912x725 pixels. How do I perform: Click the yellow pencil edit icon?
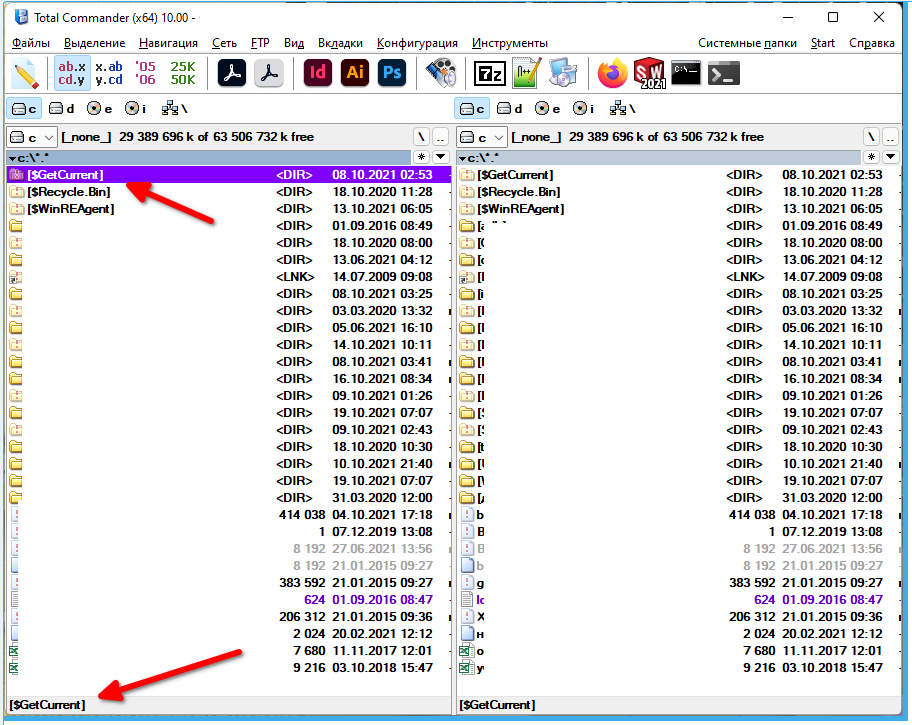(x=25, y=73)
